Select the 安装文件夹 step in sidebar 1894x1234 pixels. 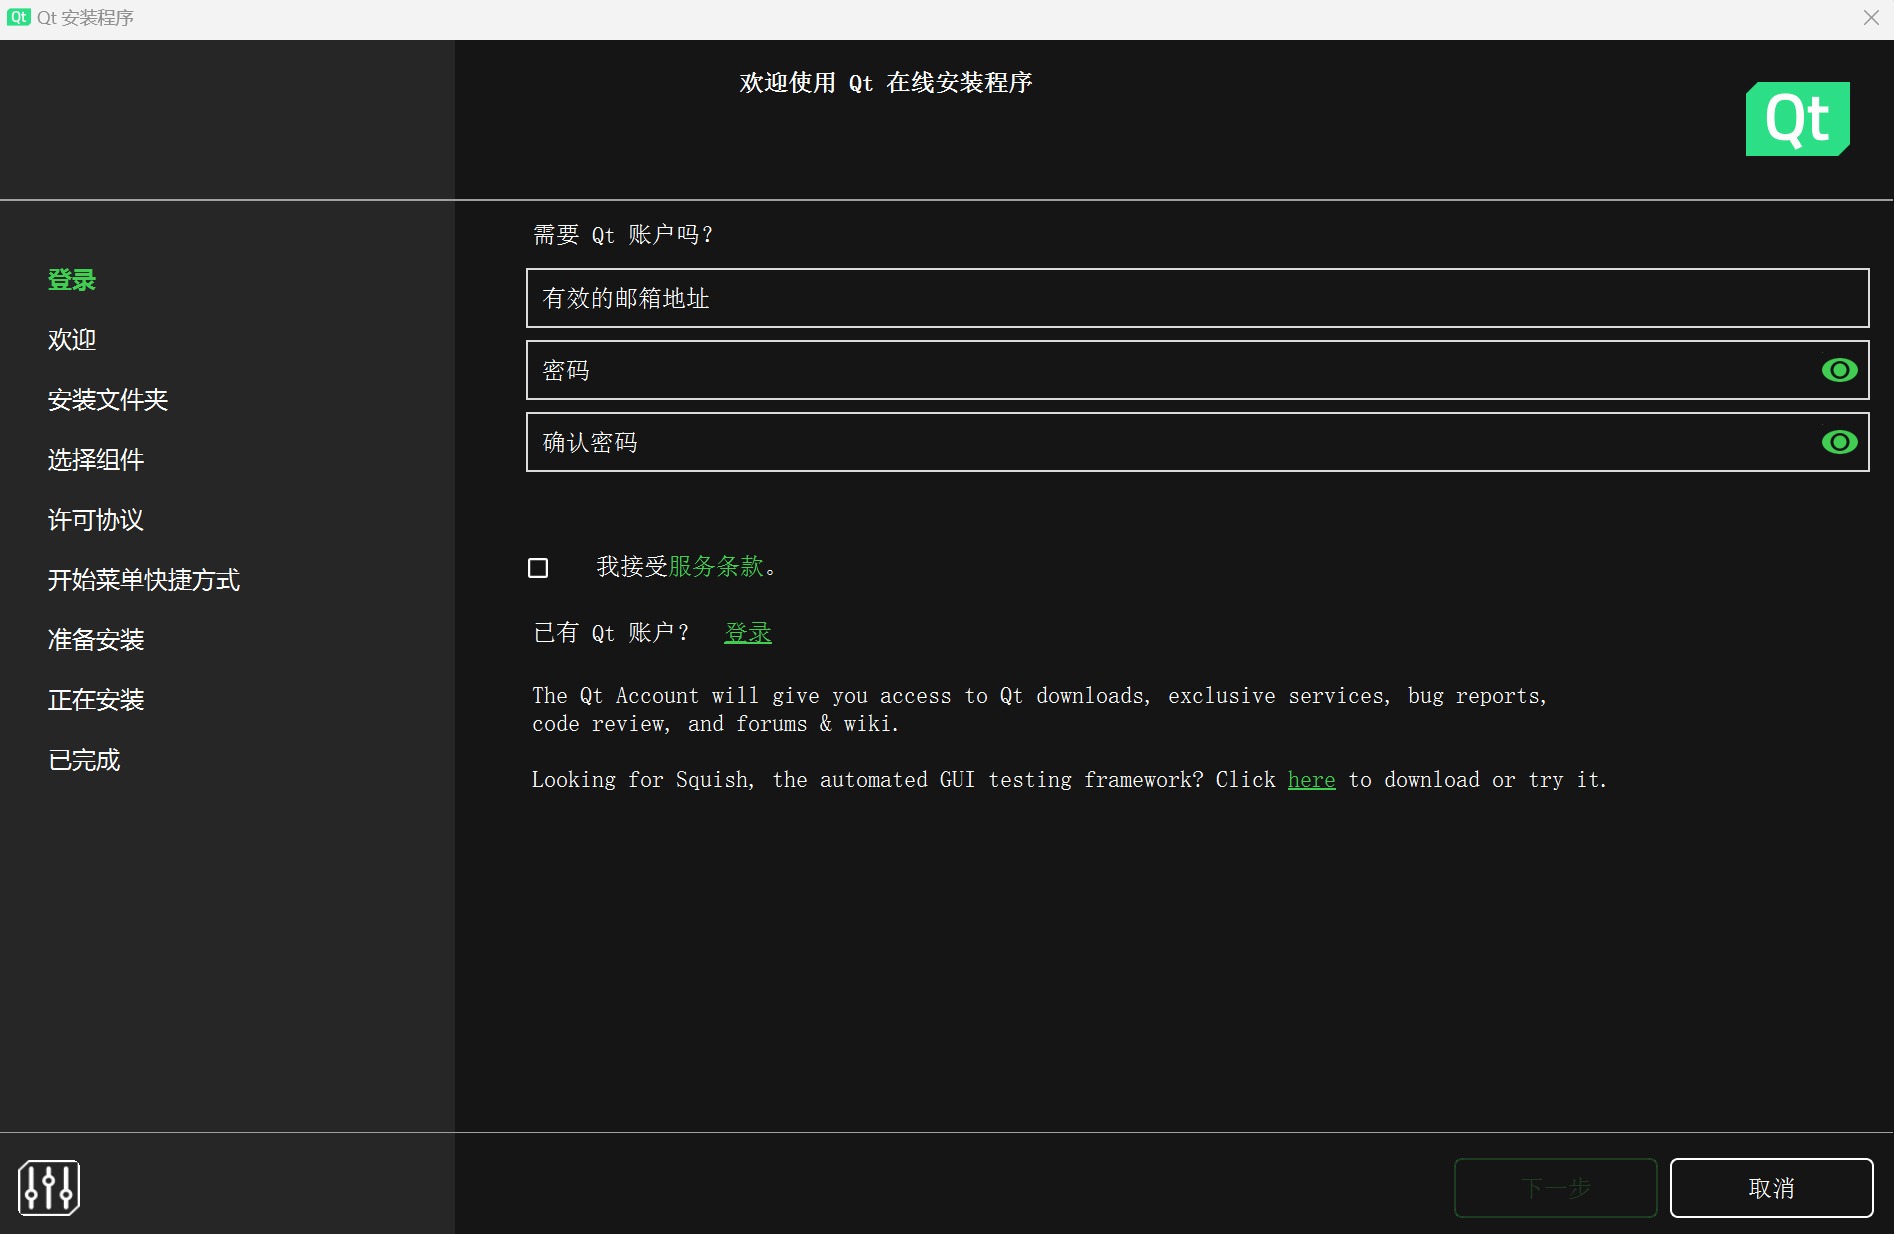[108, 400]
